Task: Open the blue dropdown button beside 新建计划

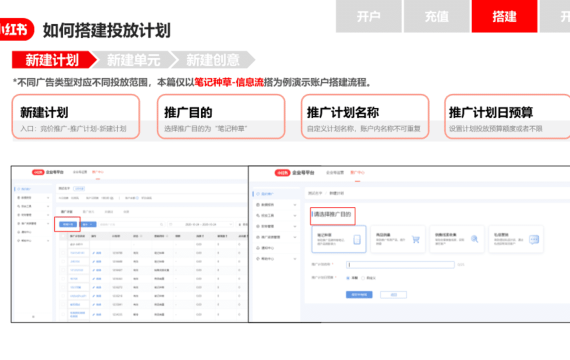Action: [88, 224]
